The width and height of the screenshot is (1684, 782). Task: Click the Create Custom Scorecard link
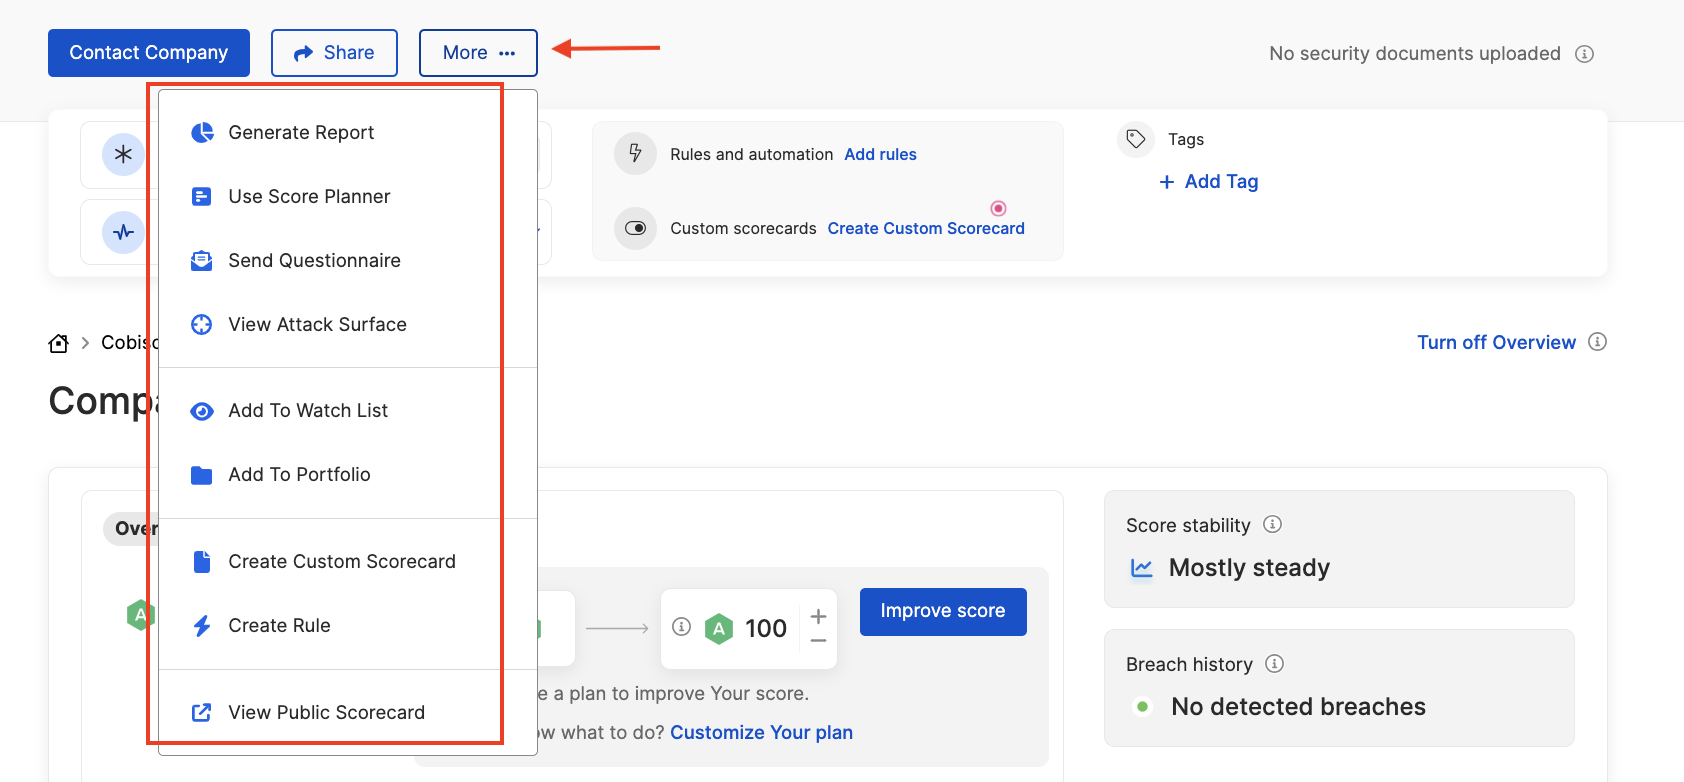(x=926, y=229)
